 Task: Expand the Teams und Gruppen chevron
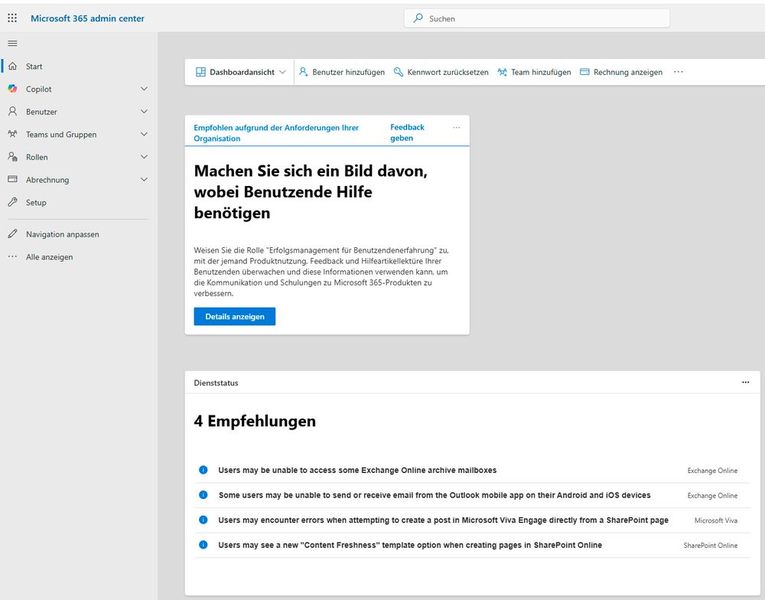tap(144, 134)
